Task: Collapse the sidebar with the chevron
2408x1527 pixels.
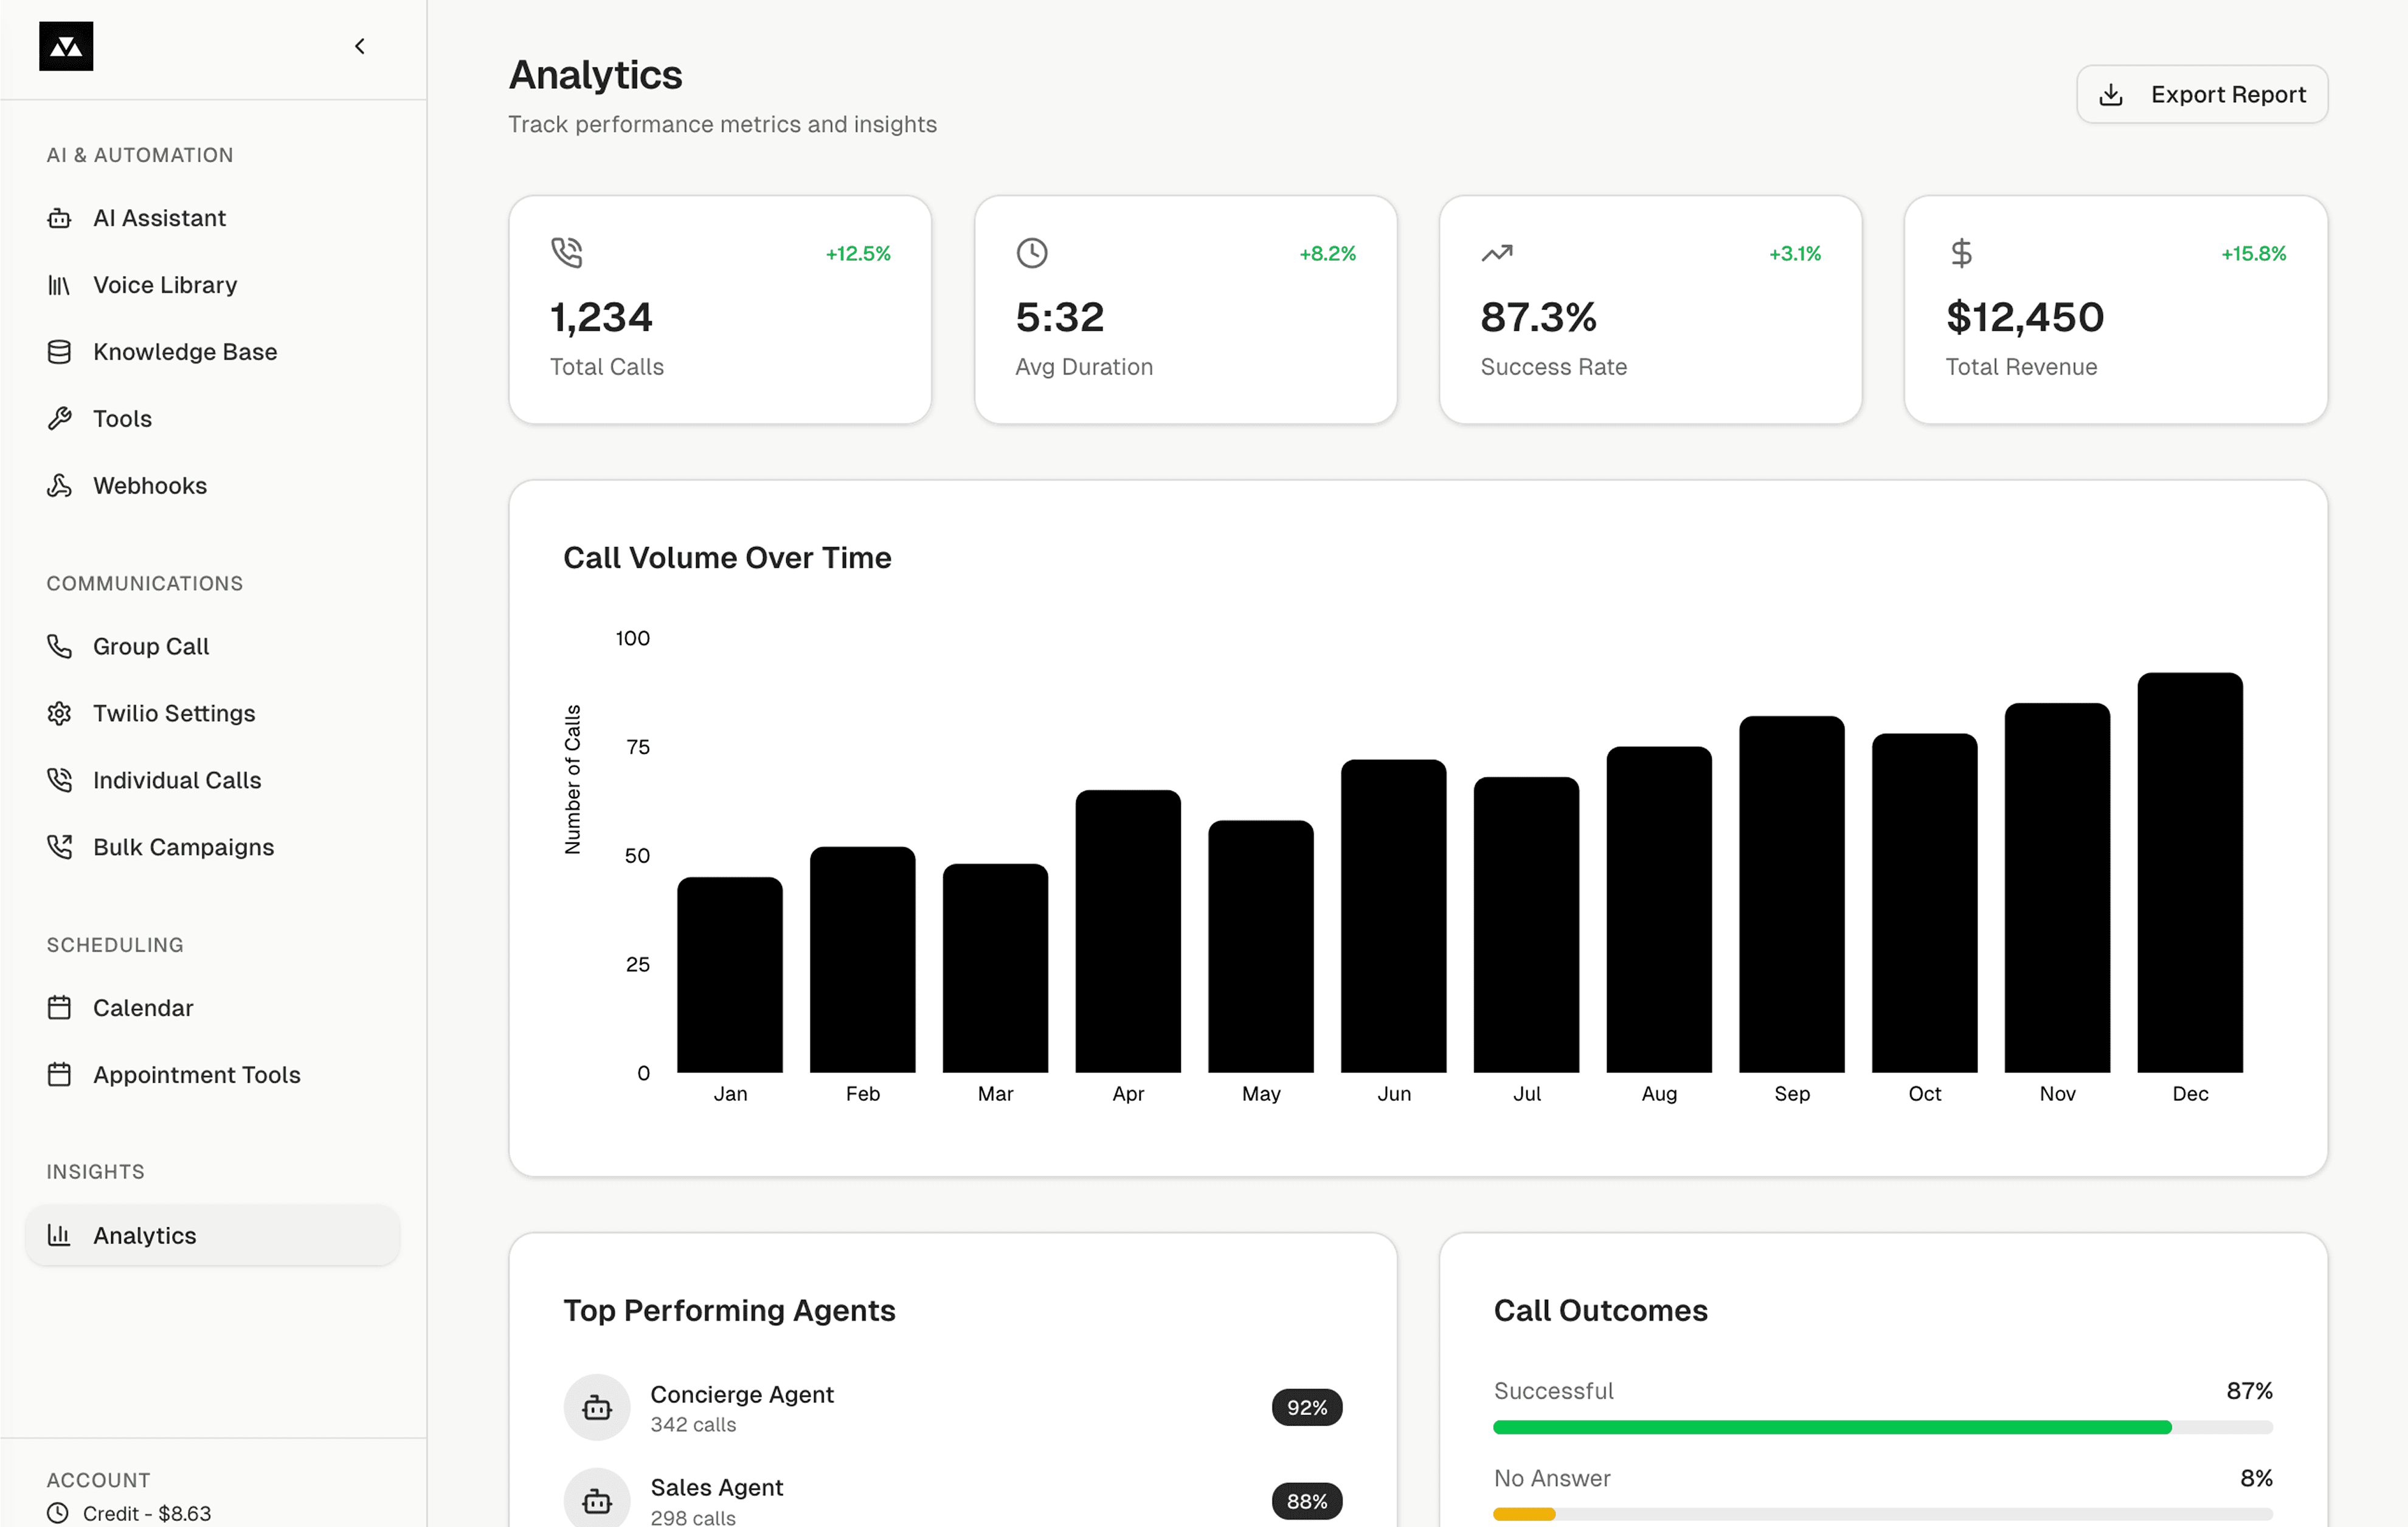Action: [x=360, y=46]
